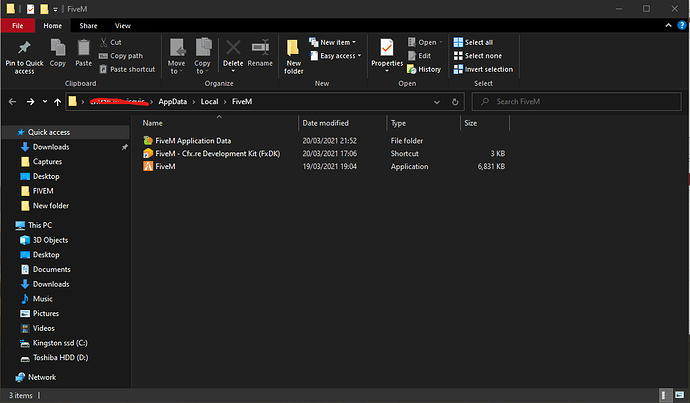Click the Rename ribbon button
The image size is (690, 403).
(x=260, y=53)
